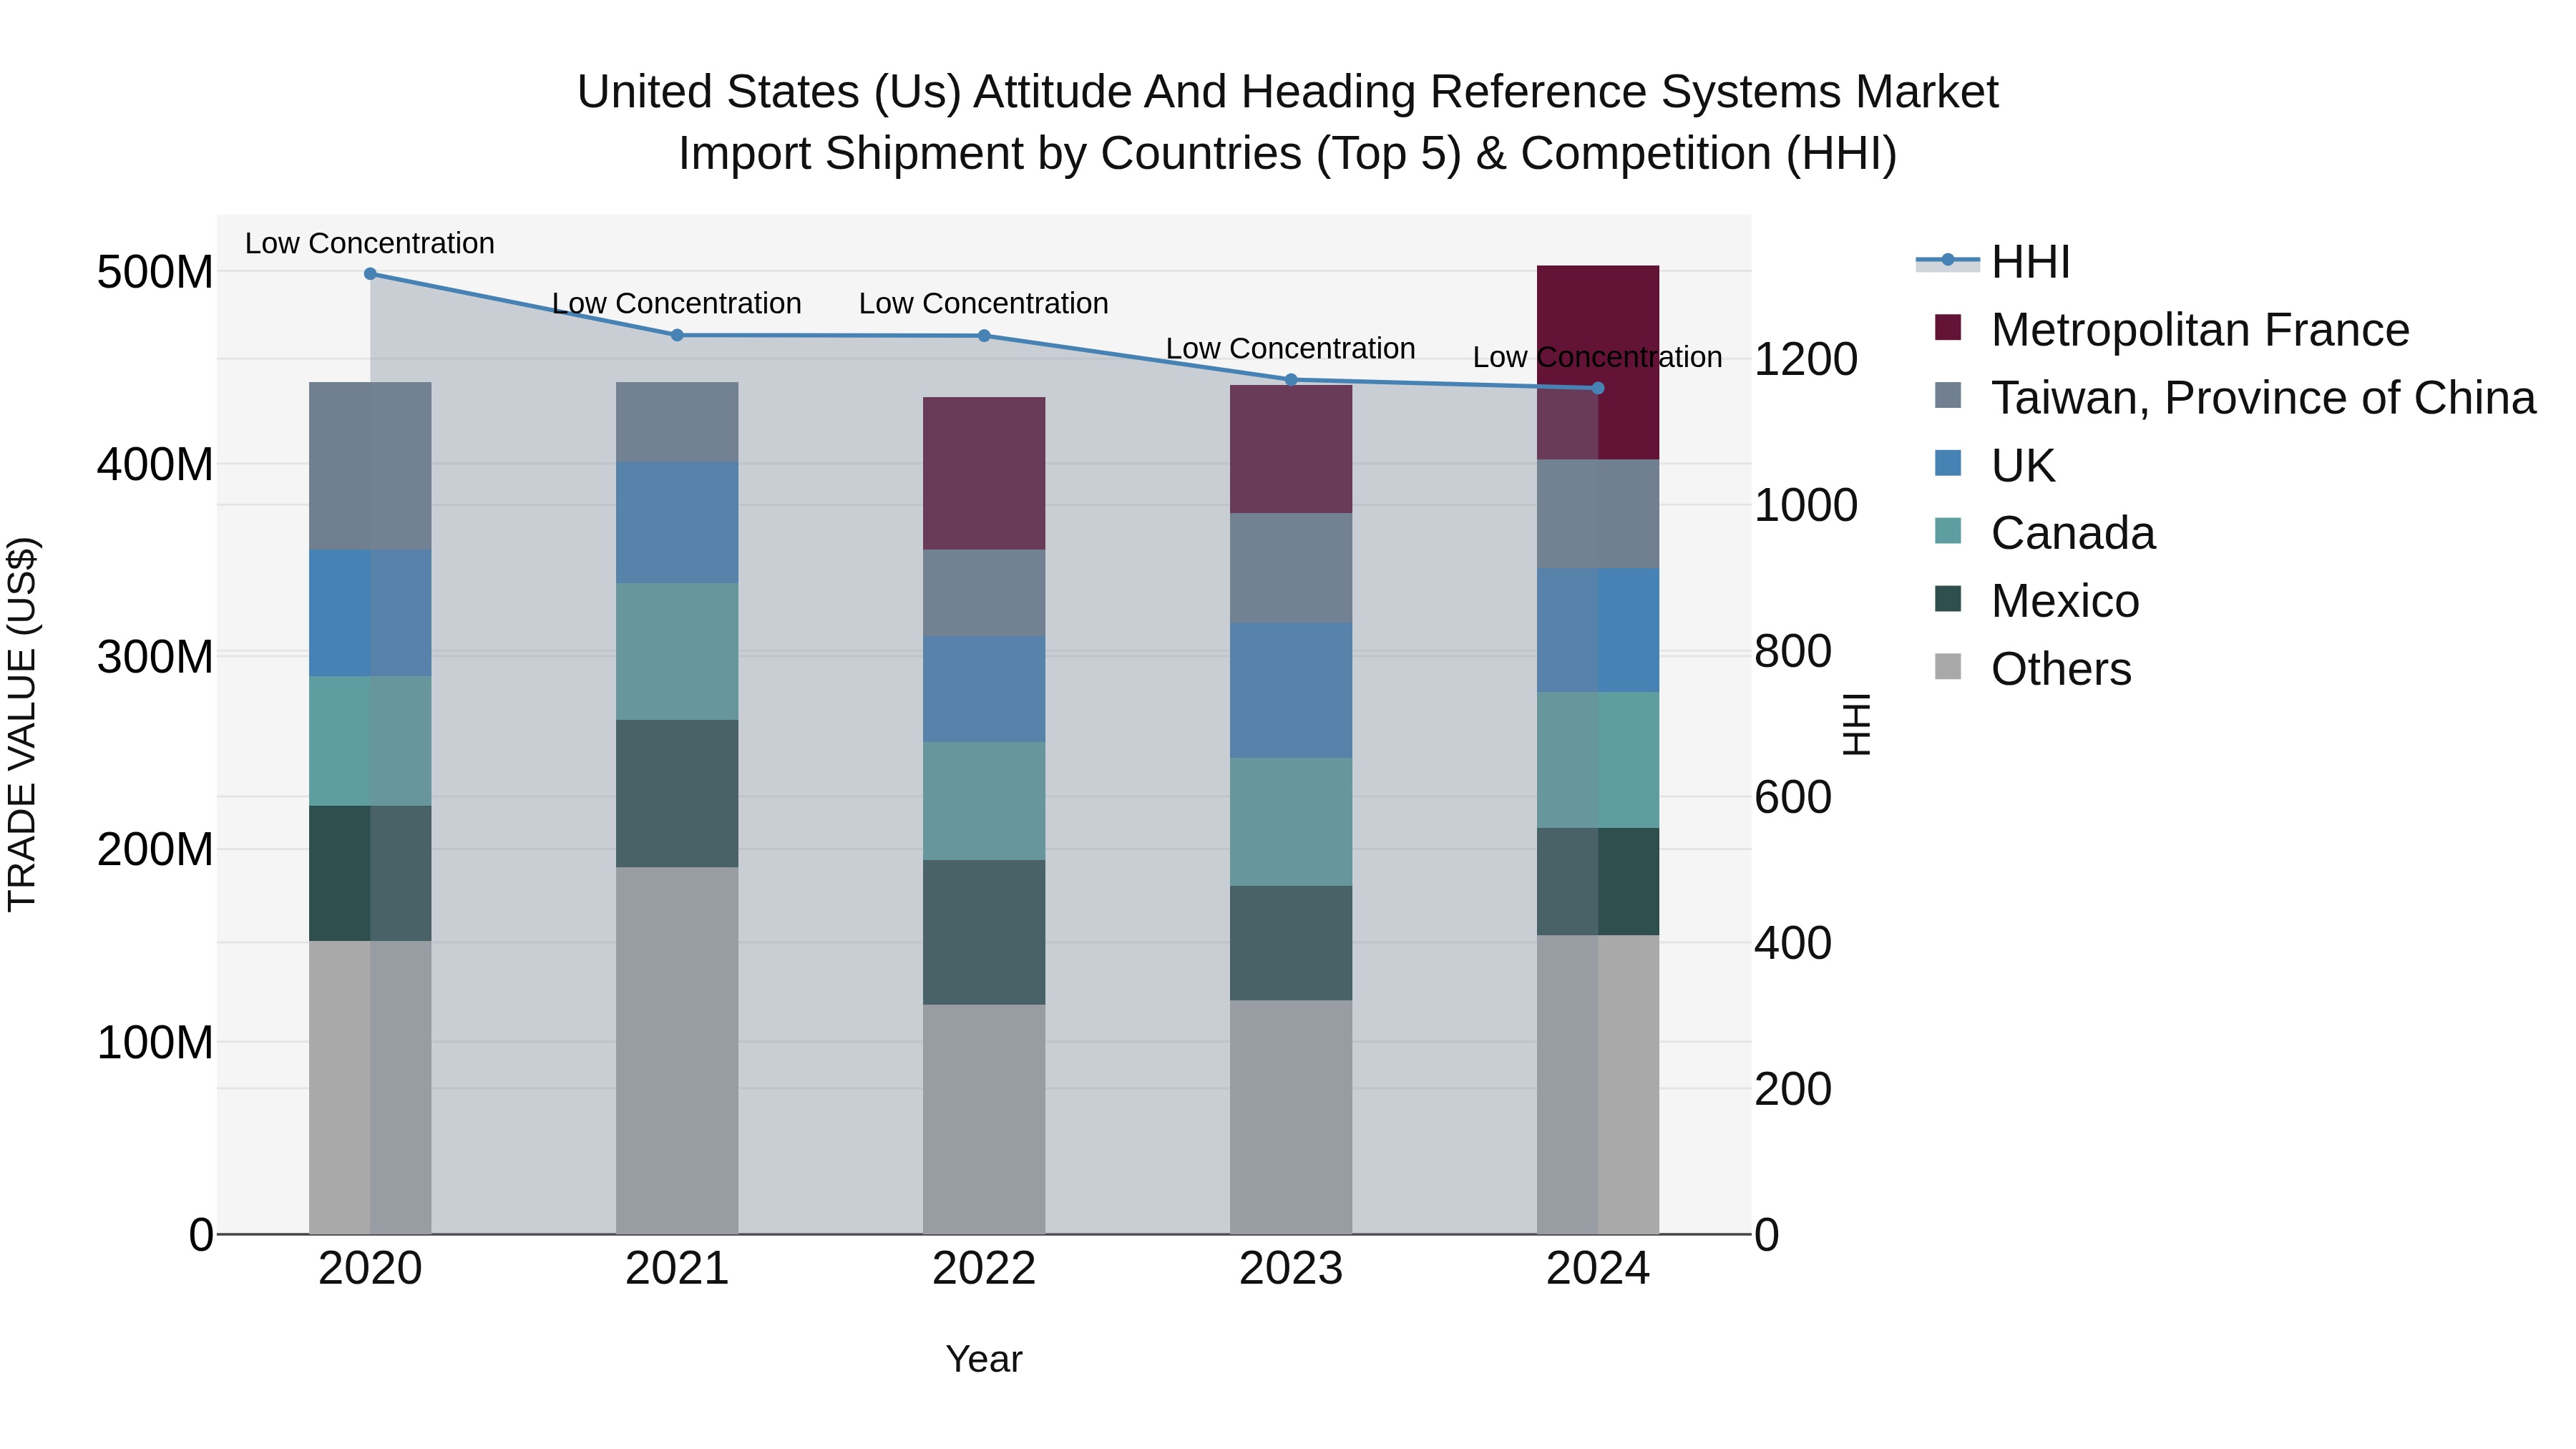This screenshot has width=2576, height=1449.
Task: Click the 2023 HHI data point
Action: click(x=1291, y=380)
